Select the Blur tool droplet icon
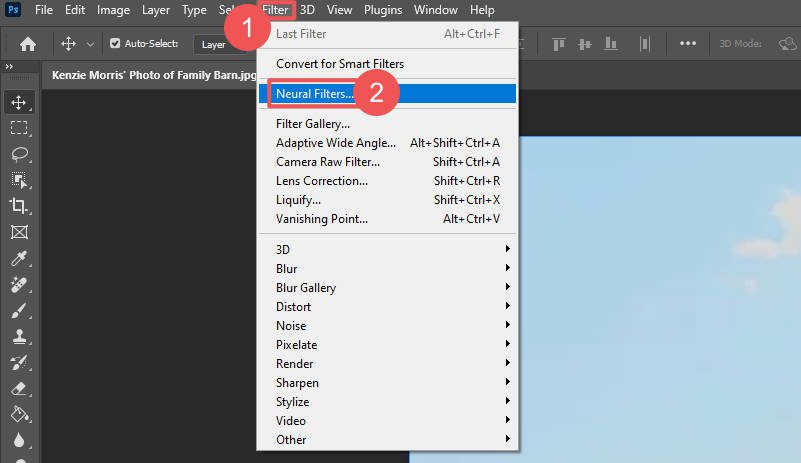This screenshot has height=463, width=801. 19,440
